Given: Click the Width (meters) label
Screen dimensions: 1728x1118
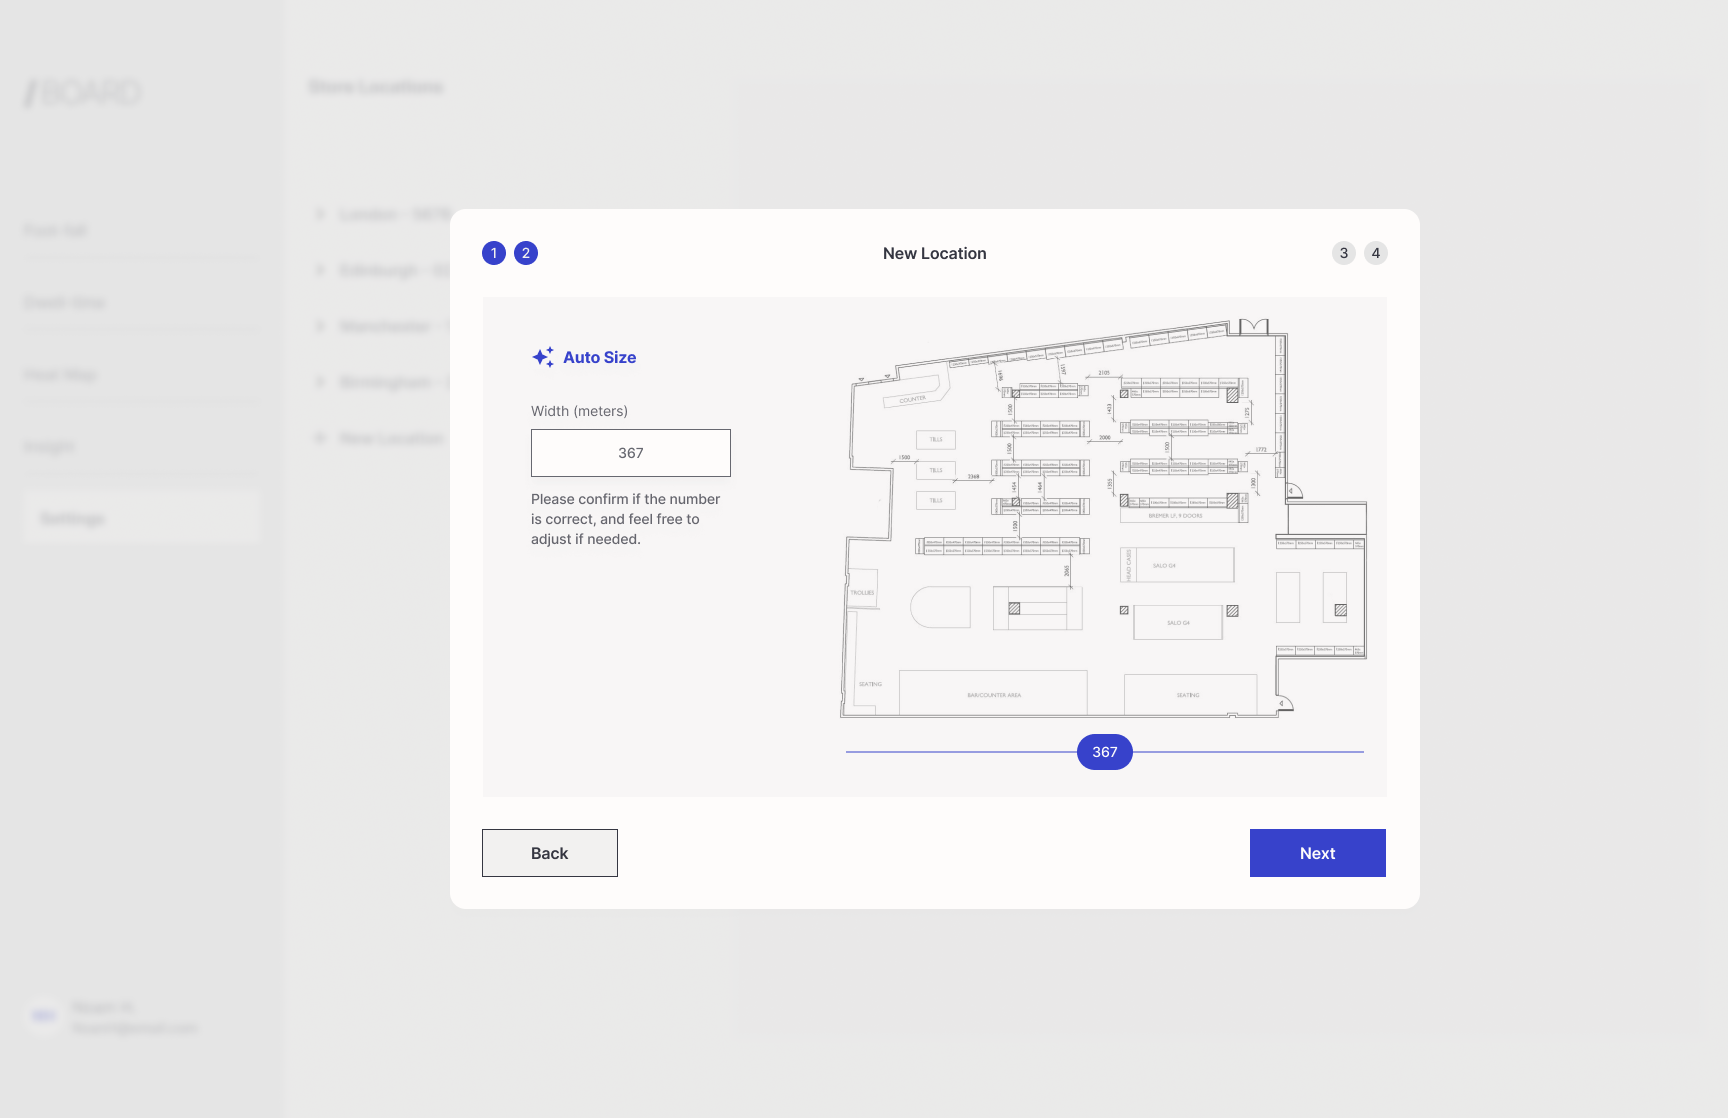Looking at the screenshot, I should pyautogui.click(x=580, y=411).
